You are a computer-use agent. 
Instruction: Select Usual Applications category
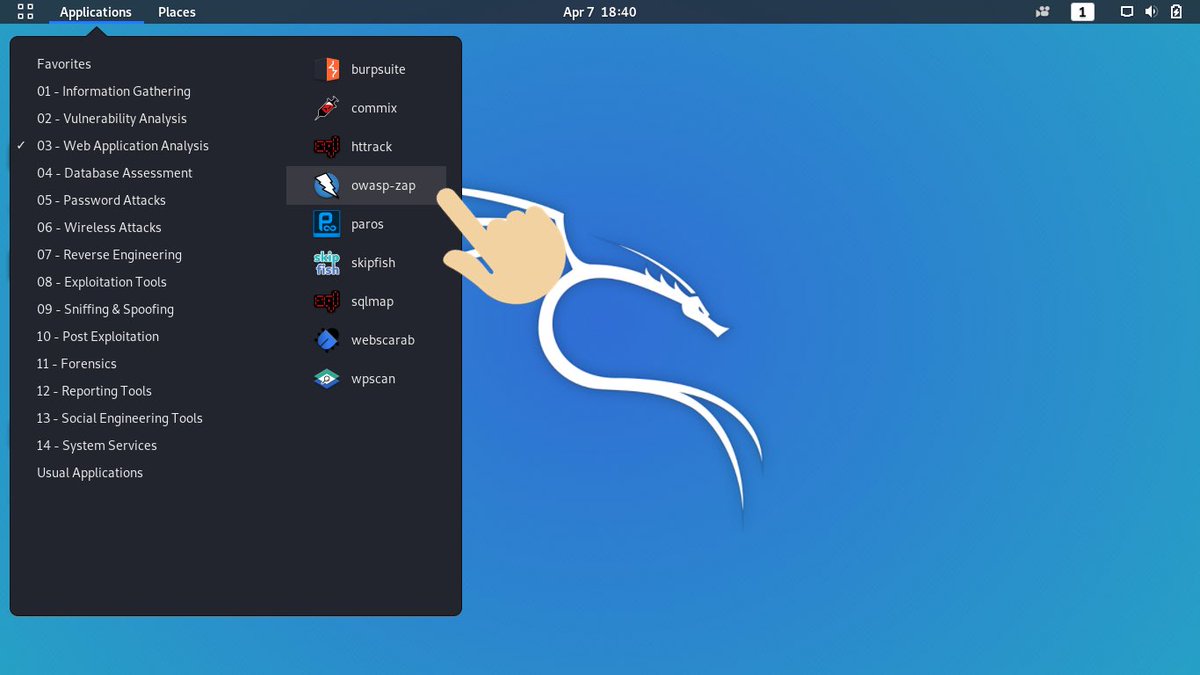(x=90, y=473)
